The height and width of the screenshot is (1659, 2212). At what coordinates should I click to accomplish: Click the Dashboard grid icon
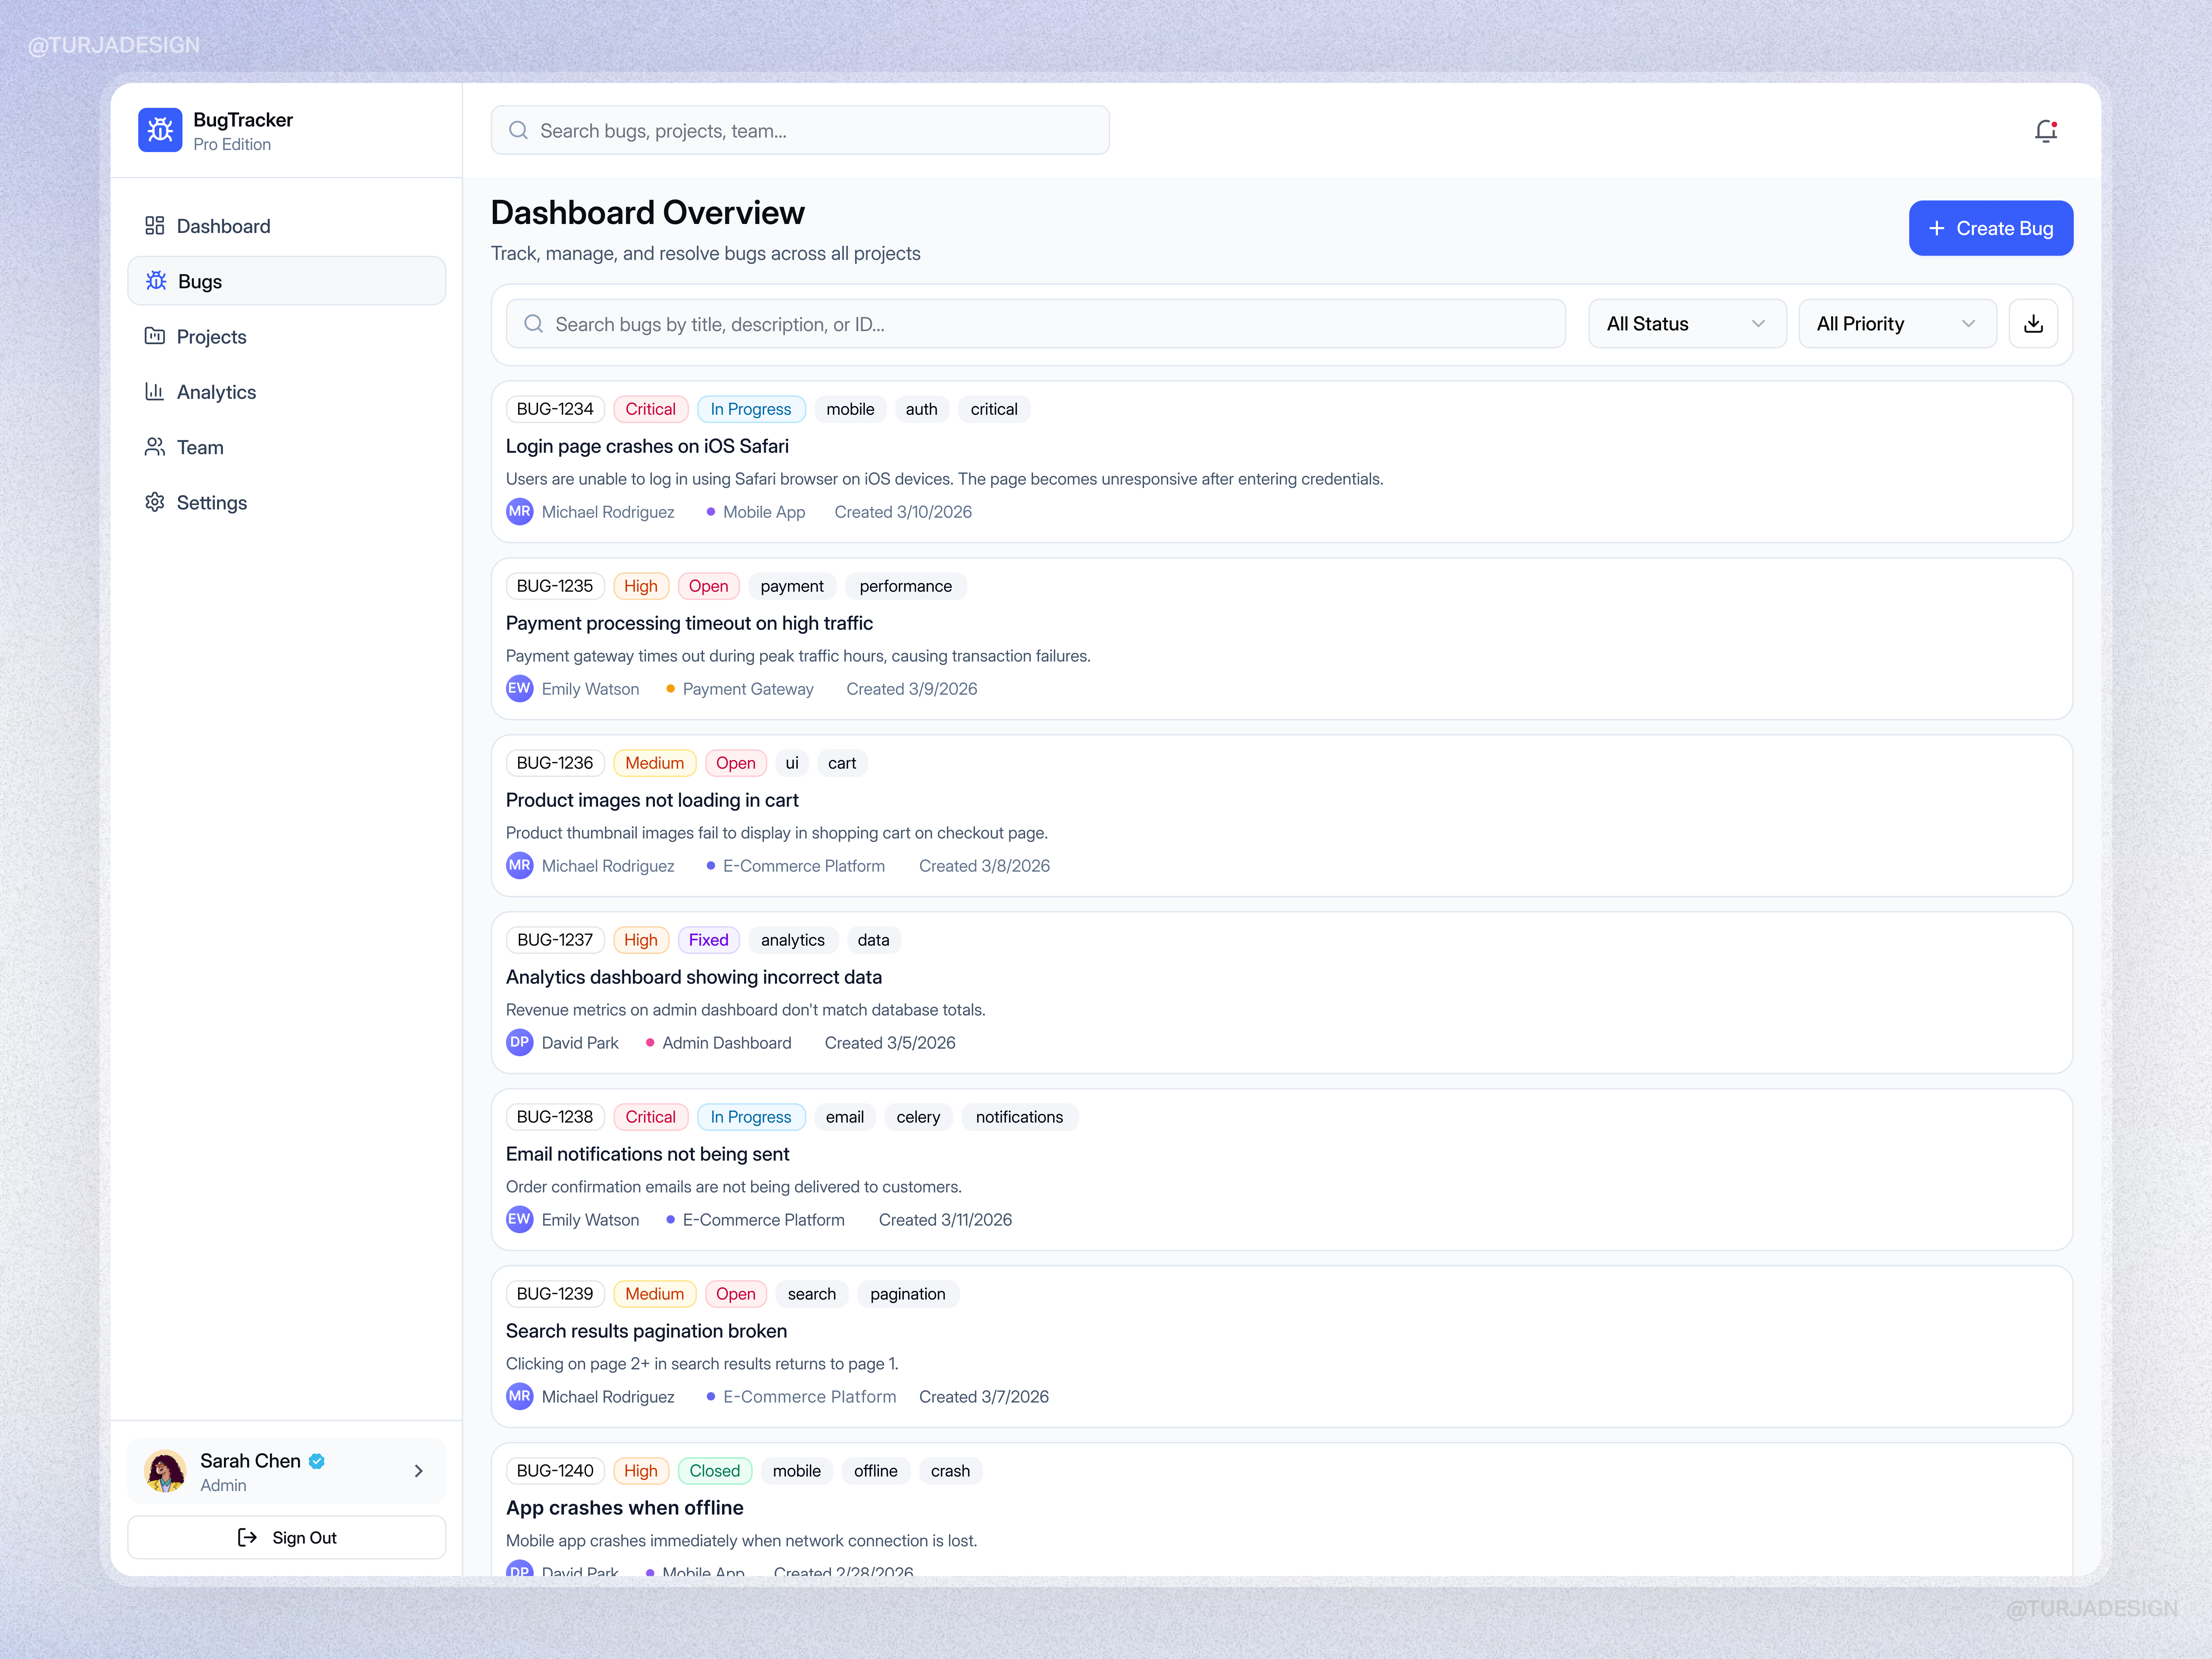155,226
